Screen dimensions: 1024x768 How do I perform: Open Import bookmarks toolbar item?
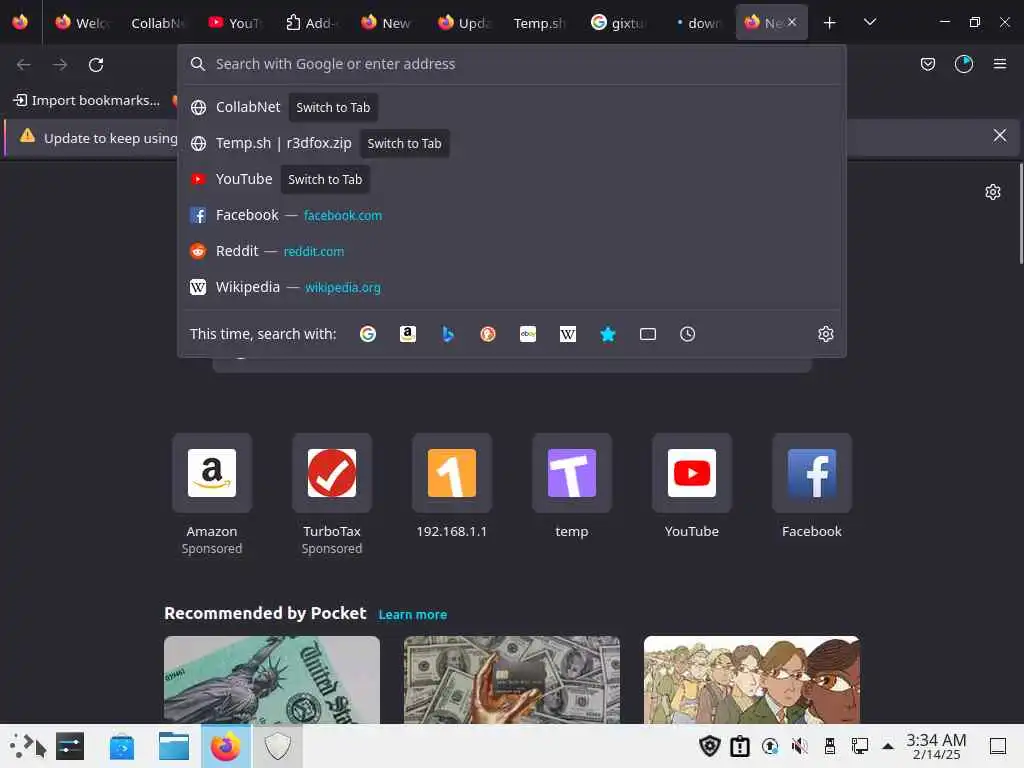click(x=86, y=101)
